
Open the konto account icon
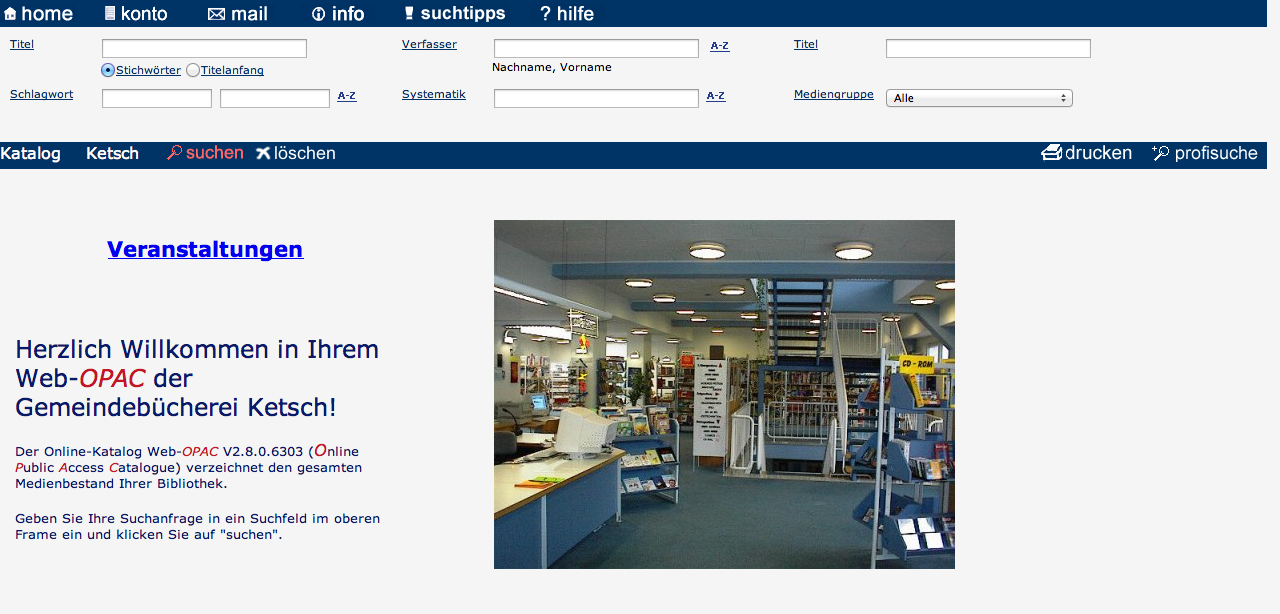(110, 14)
